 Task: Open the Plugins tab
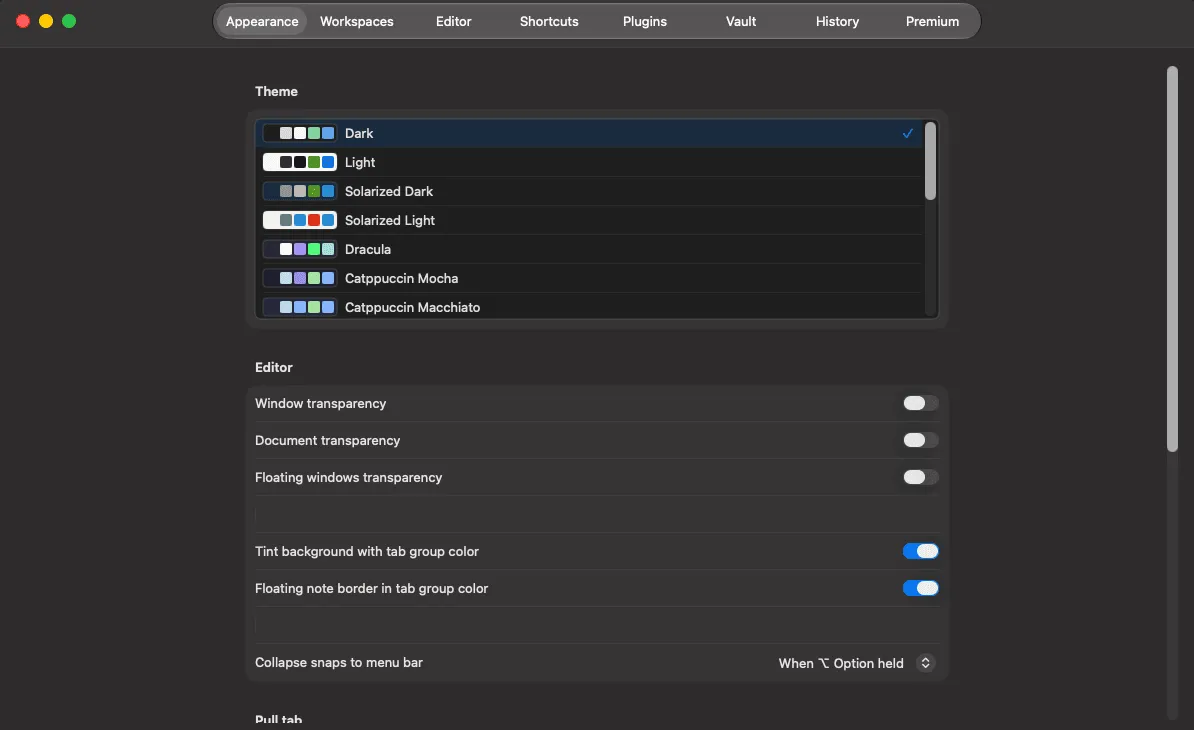(x=645, y=21)
